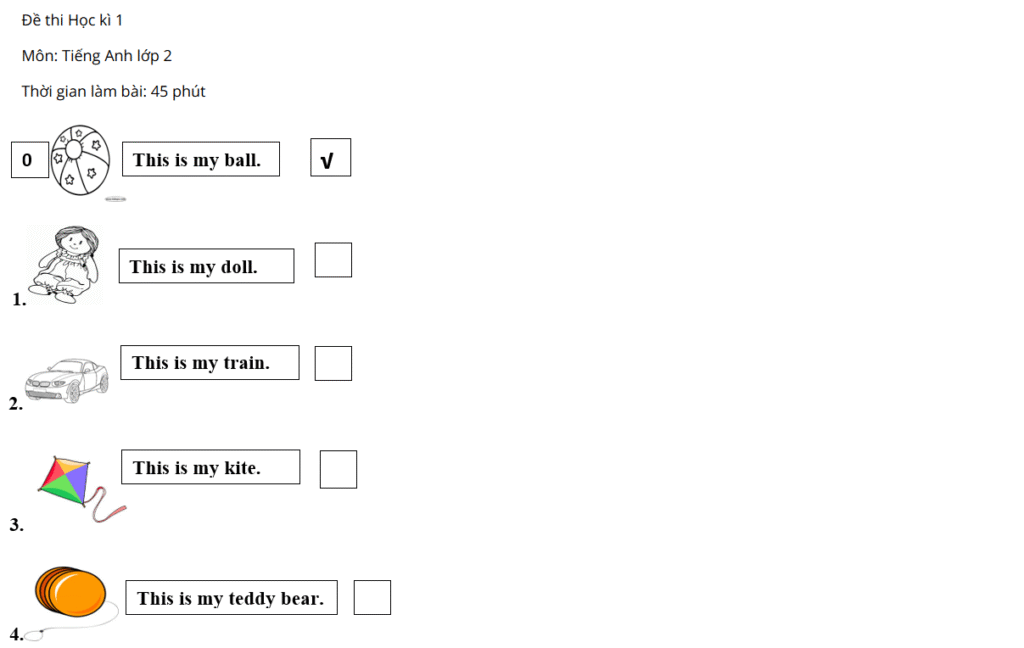This screenshot has width=1024, height=648.
Task: Select the sentence 'This is my teddy bear.'
Action: pos(231,598)
